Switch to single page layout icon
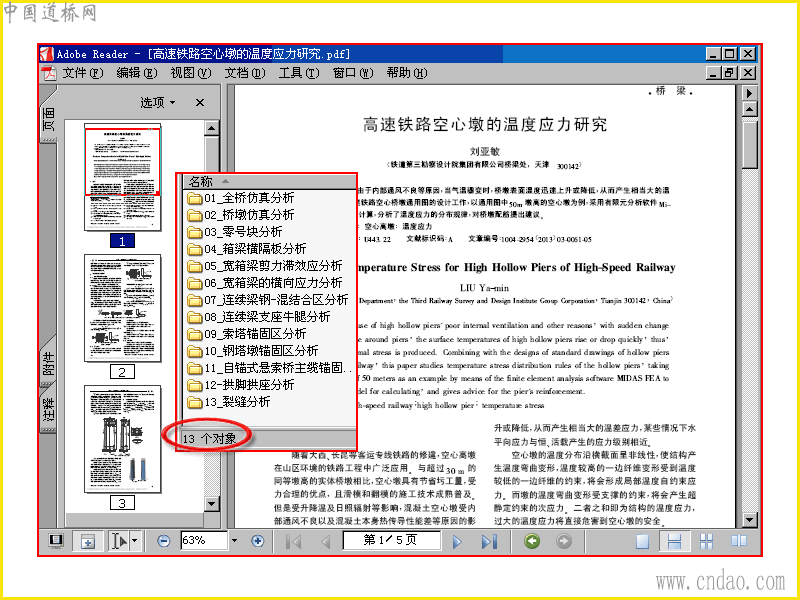 pyautogui.click(x=642, y=541)
